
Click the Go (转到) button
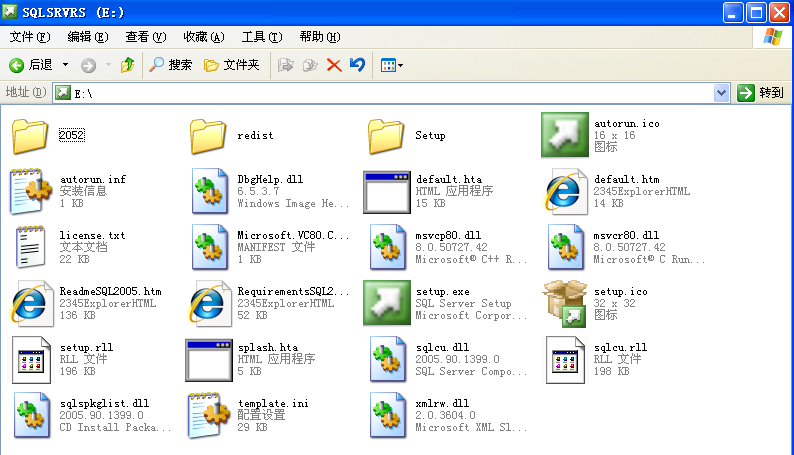(x=761, y=93)
